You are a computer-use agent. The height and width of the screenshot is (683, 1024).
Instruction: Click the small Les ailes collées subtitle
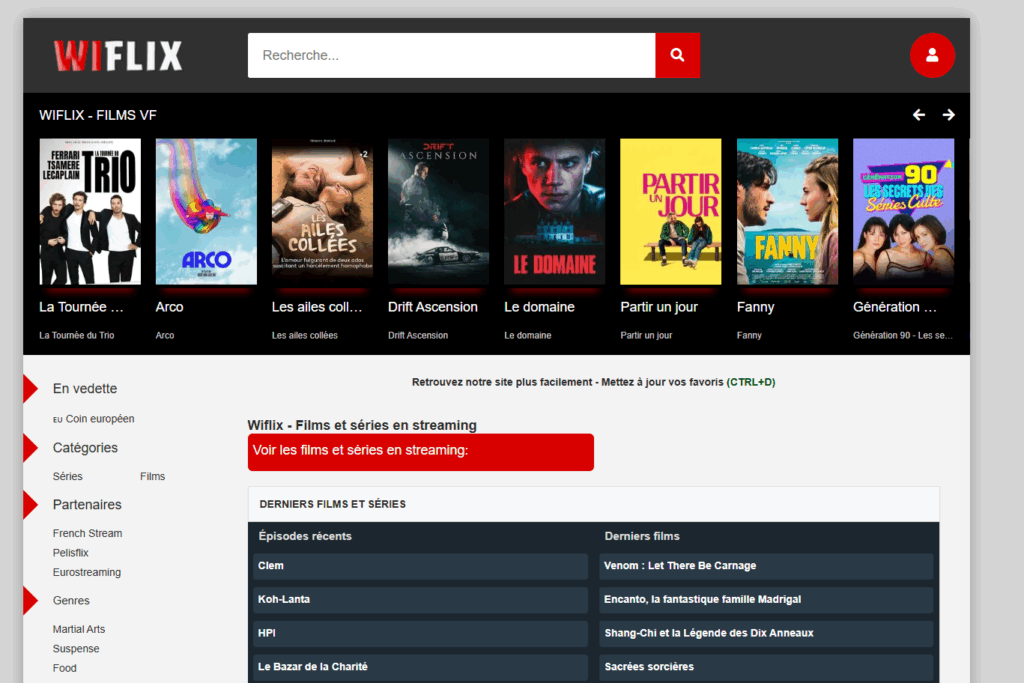point(304,336)
